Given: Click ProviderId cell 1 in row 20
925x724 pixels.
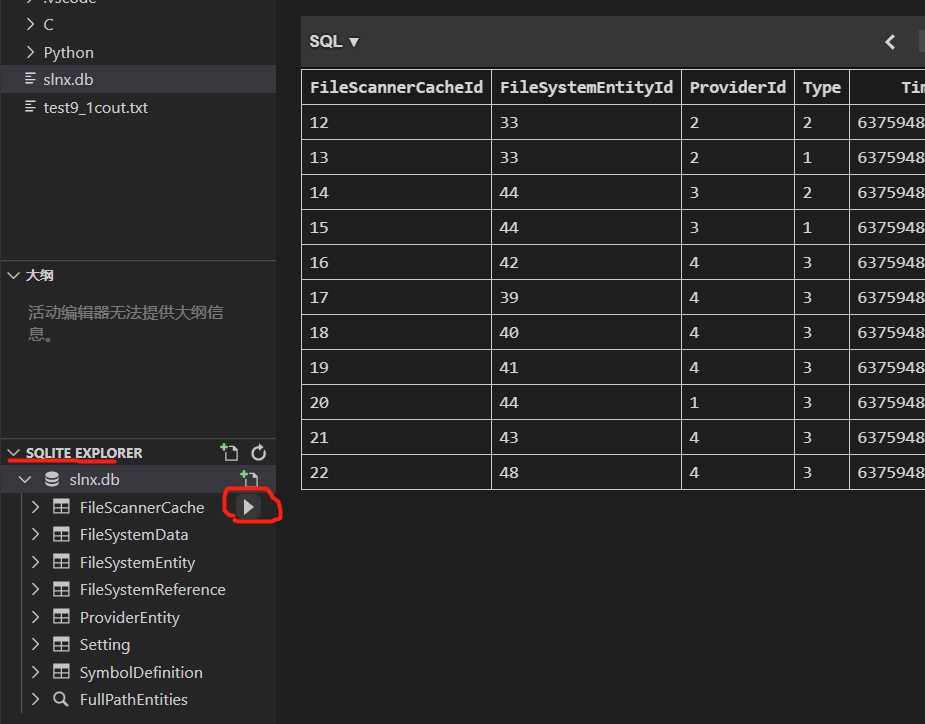Looking at the screenshot, I should point(738,402).
